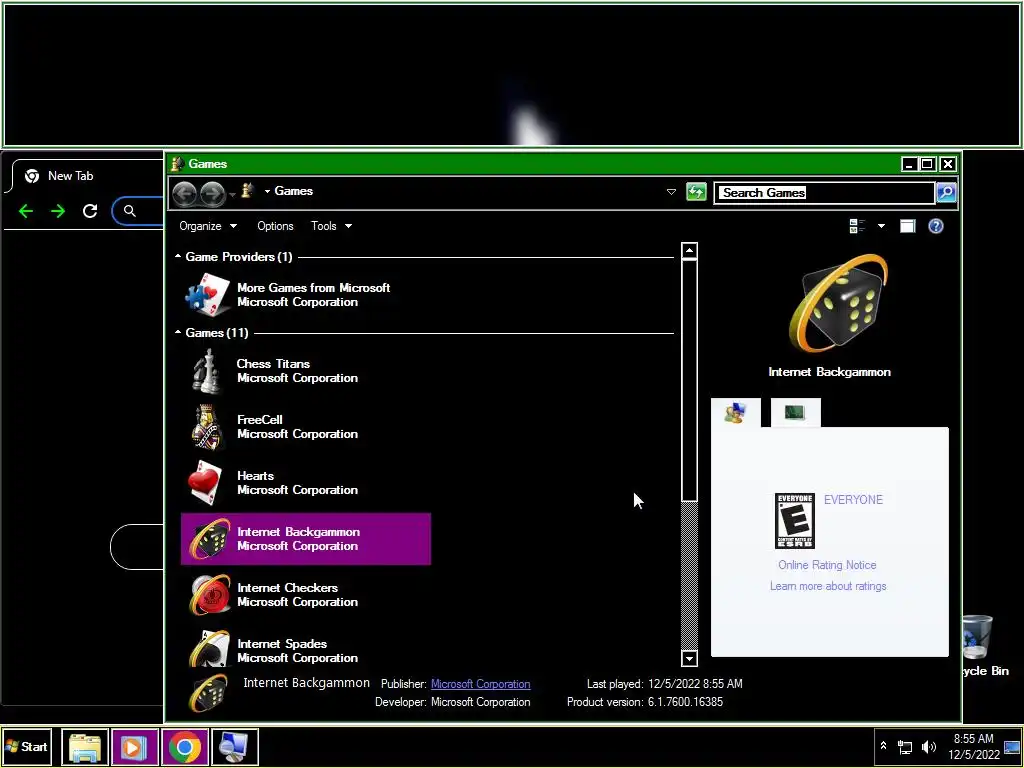Click the Games taskbar icon with the monitor
Image resolution: width=1024 pixels, height=768 pixels.
(x=235, y=746)
